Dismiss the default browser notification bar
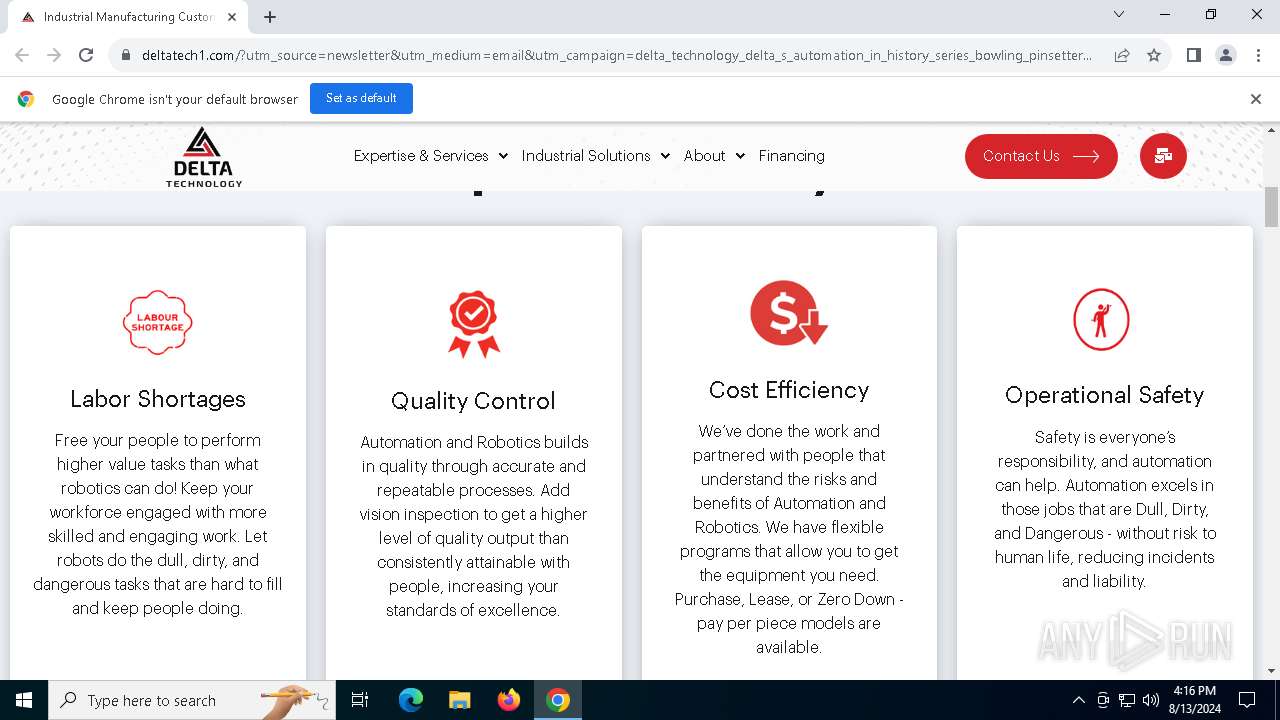Viewport: 1280px width, 720px height. point(1255,99)
